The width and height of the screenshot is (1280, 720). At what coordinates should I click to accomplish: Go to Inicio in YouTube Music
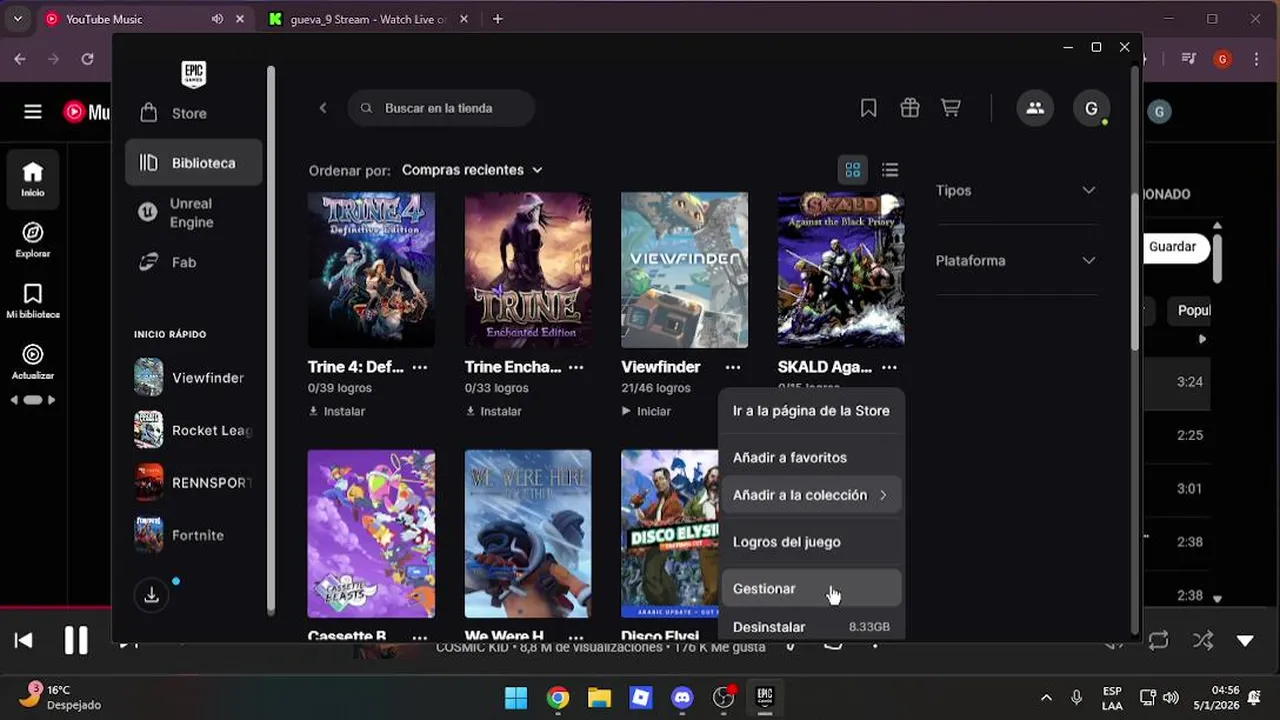[33, 179]
